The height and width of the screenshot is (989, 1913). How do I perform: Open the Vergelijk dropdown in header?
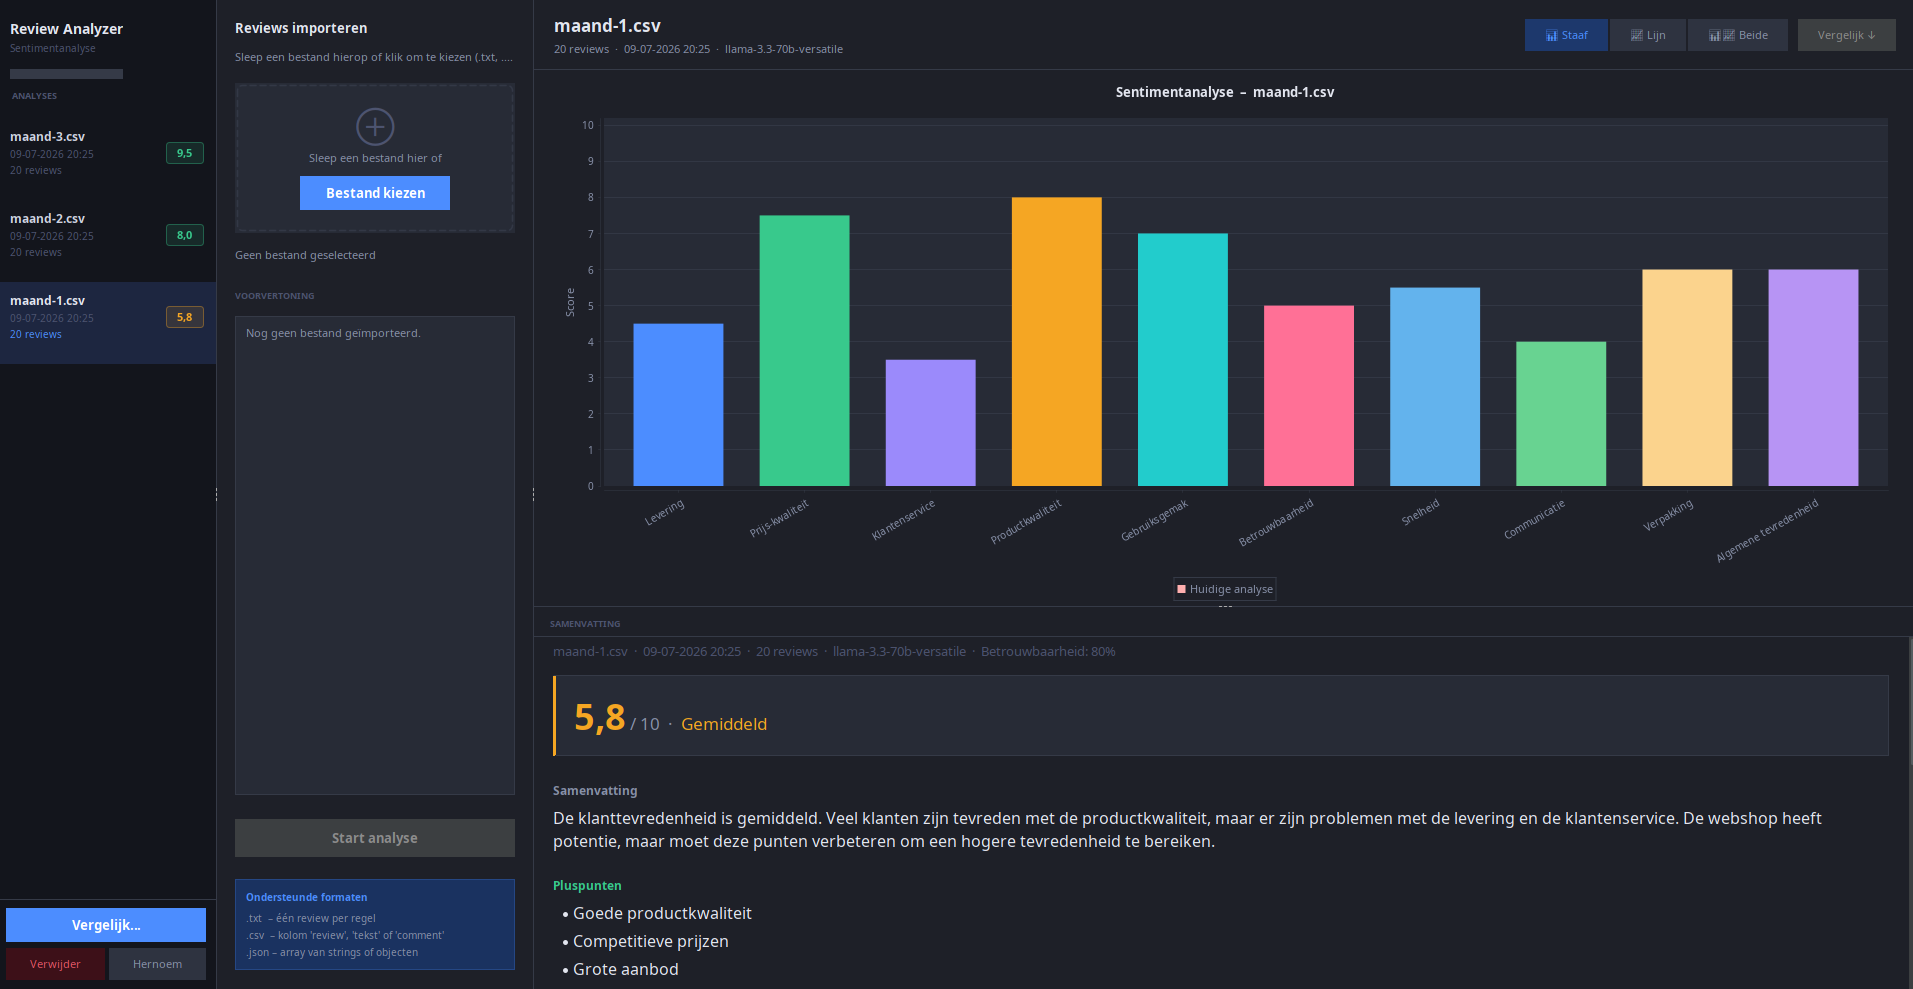tap(1846, 35)
